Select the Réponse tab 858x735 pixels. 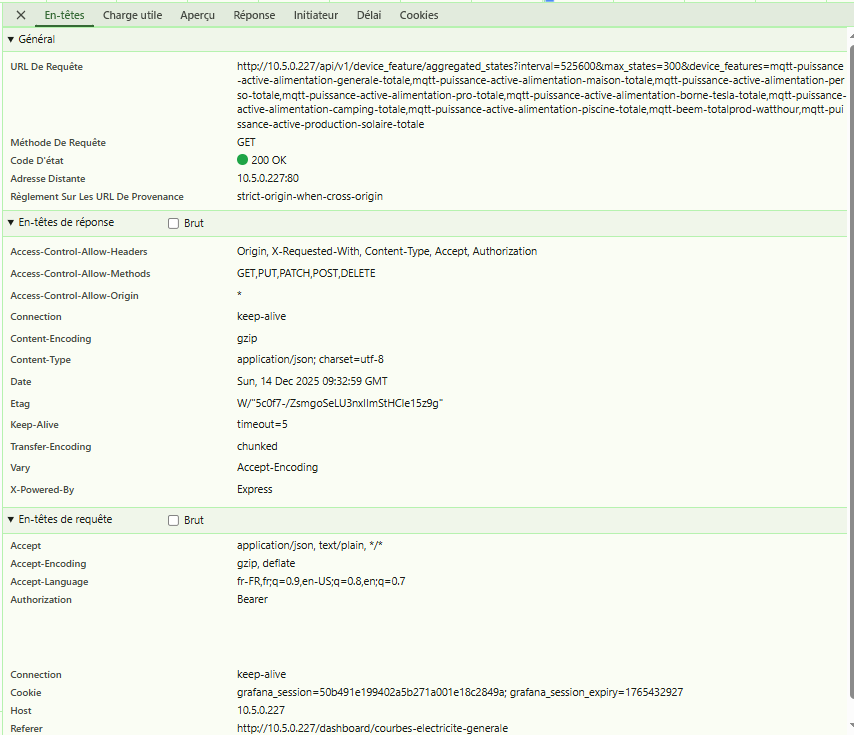click(x=254, y=15)
